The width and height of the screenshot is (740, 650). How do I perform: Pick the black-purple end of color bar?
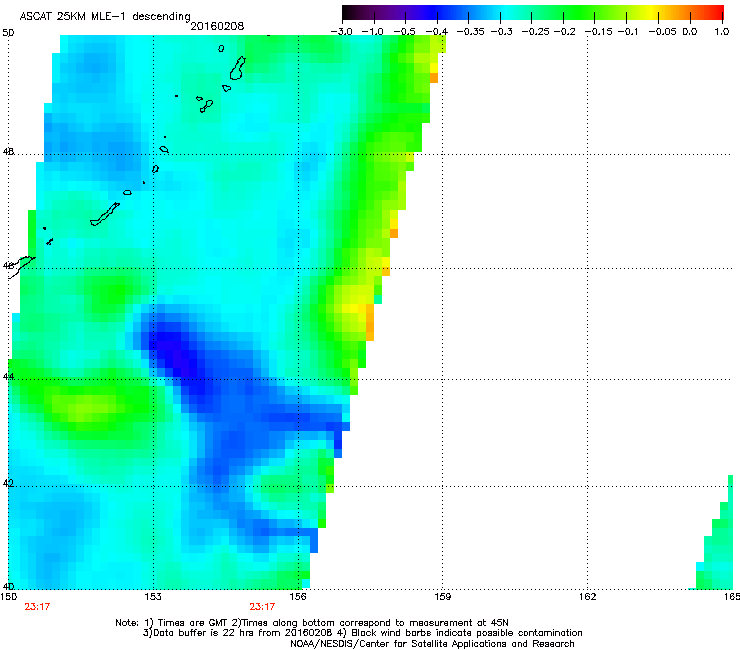point(352,13)
